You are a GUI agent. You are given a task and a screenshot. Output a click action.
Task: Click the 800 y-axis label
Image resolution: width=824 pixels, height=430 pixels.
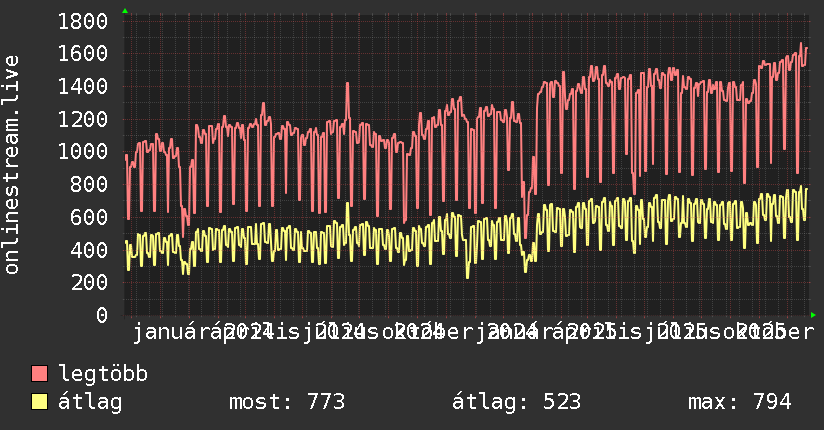89,185
